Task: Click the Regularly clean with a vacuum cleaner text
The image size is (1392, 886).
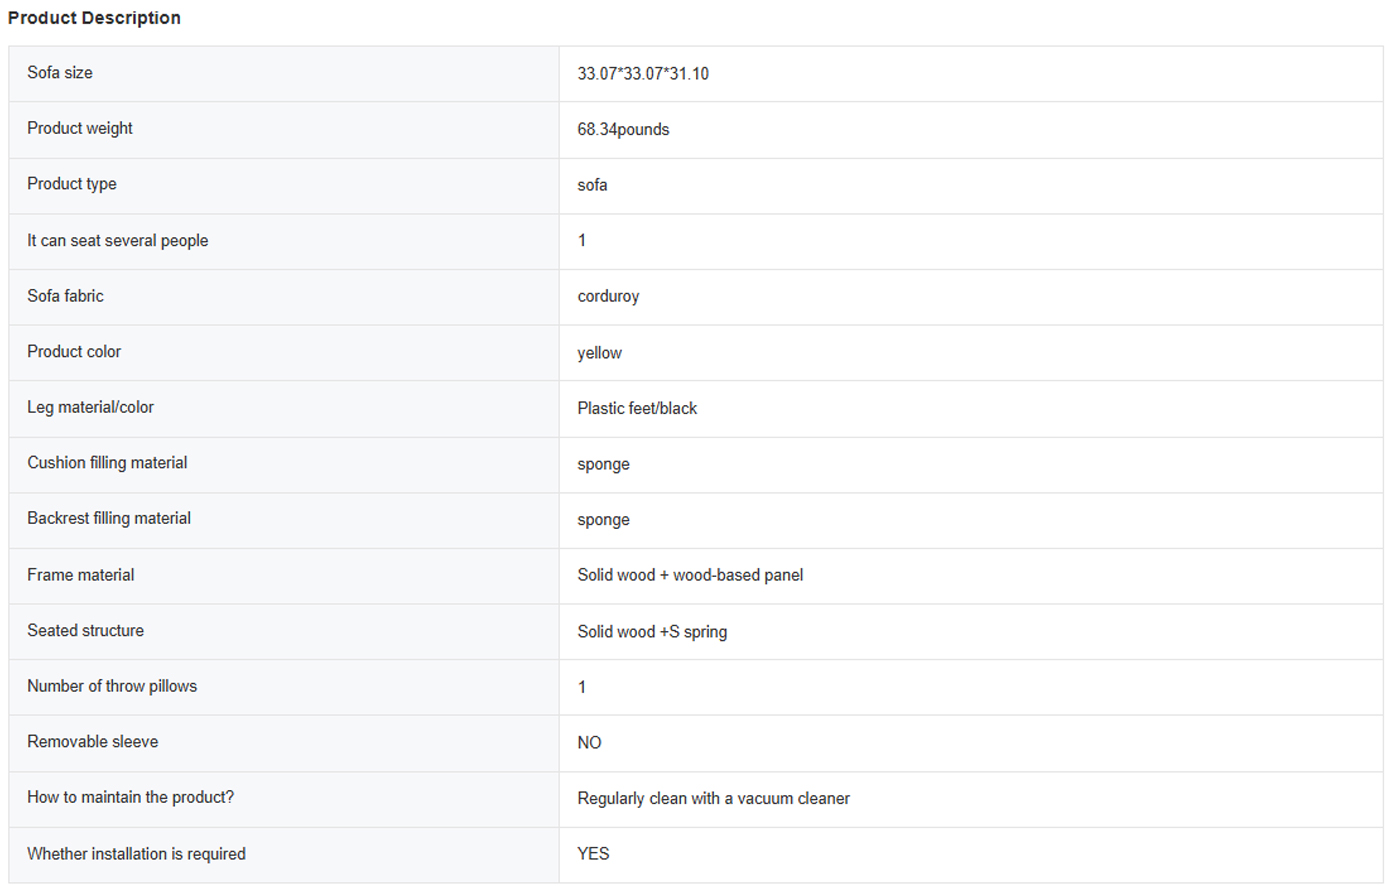Action: pos(713,799)
